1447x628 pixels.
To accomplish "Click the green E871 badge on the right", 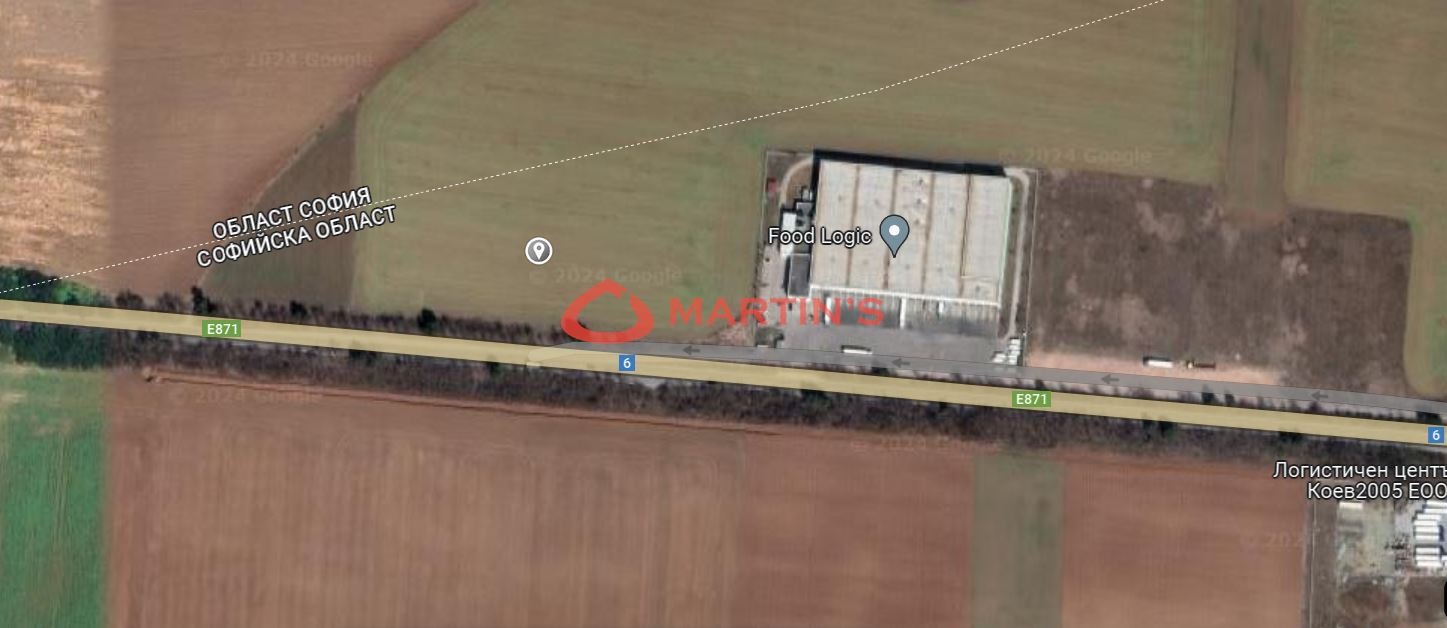I will (1031, 399).
